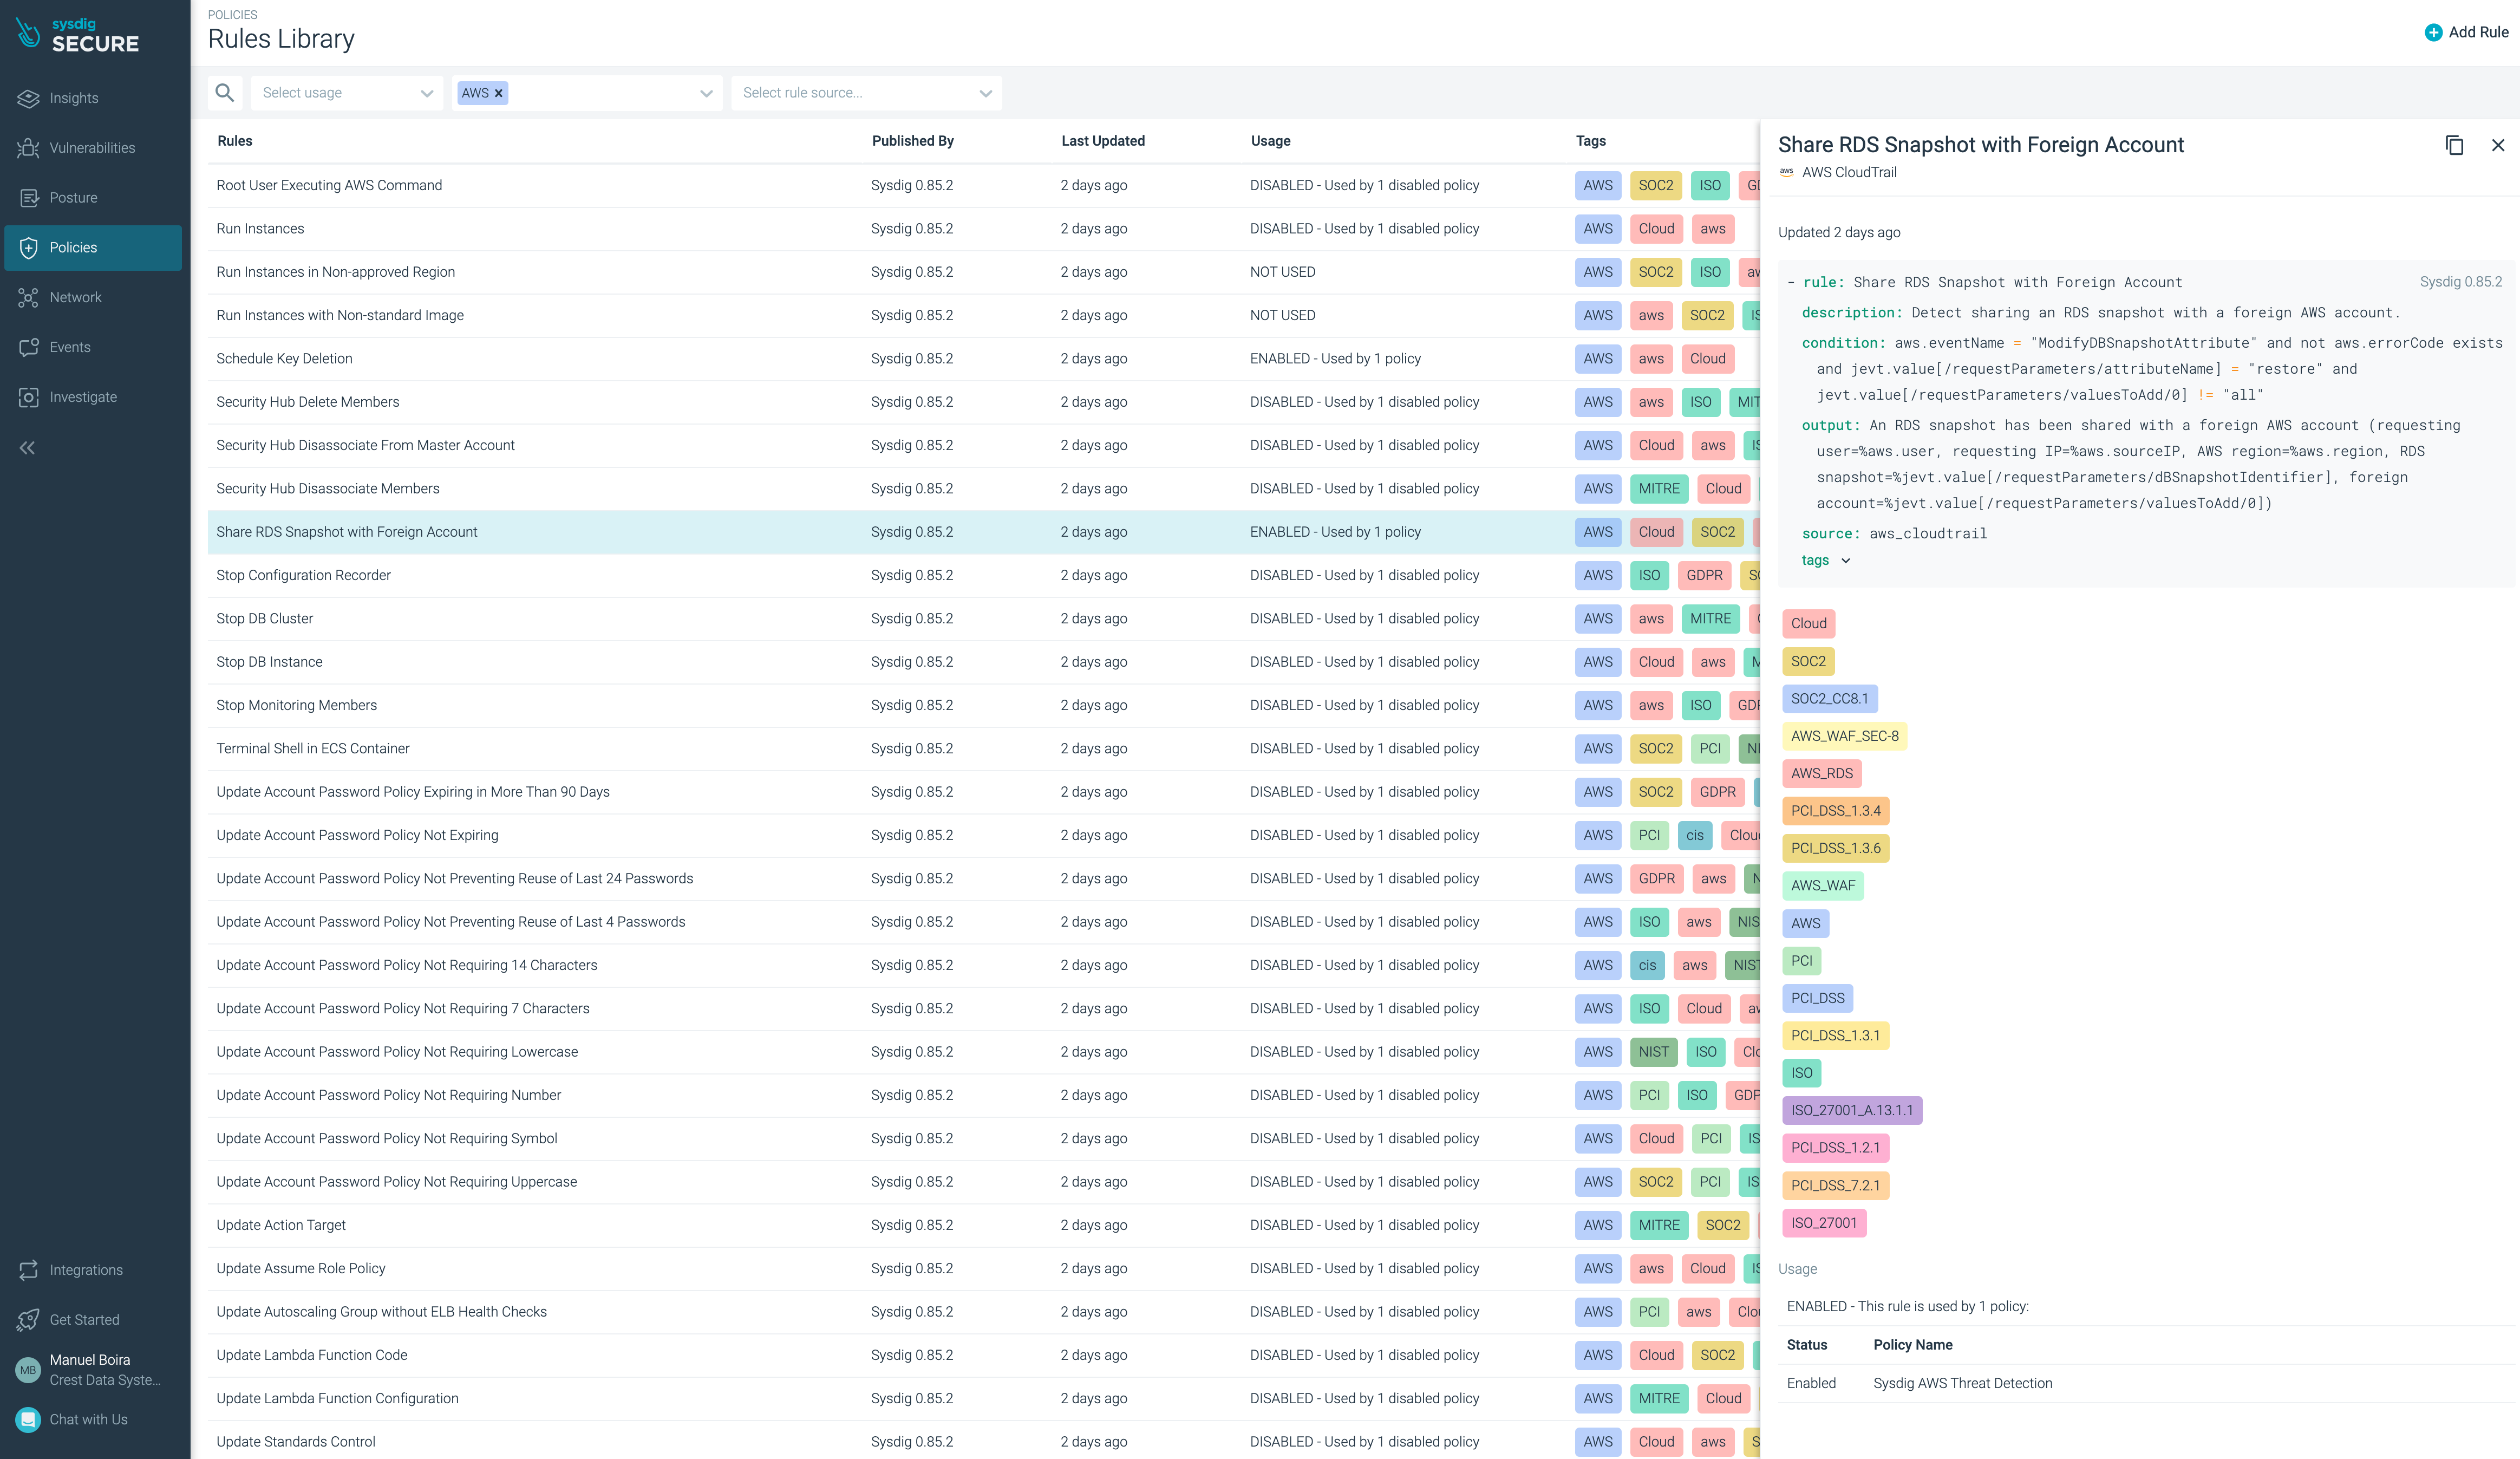Open the Select rule source dropdown
The height and width of the screenshot is (1459, 2520).
(866, 92)
